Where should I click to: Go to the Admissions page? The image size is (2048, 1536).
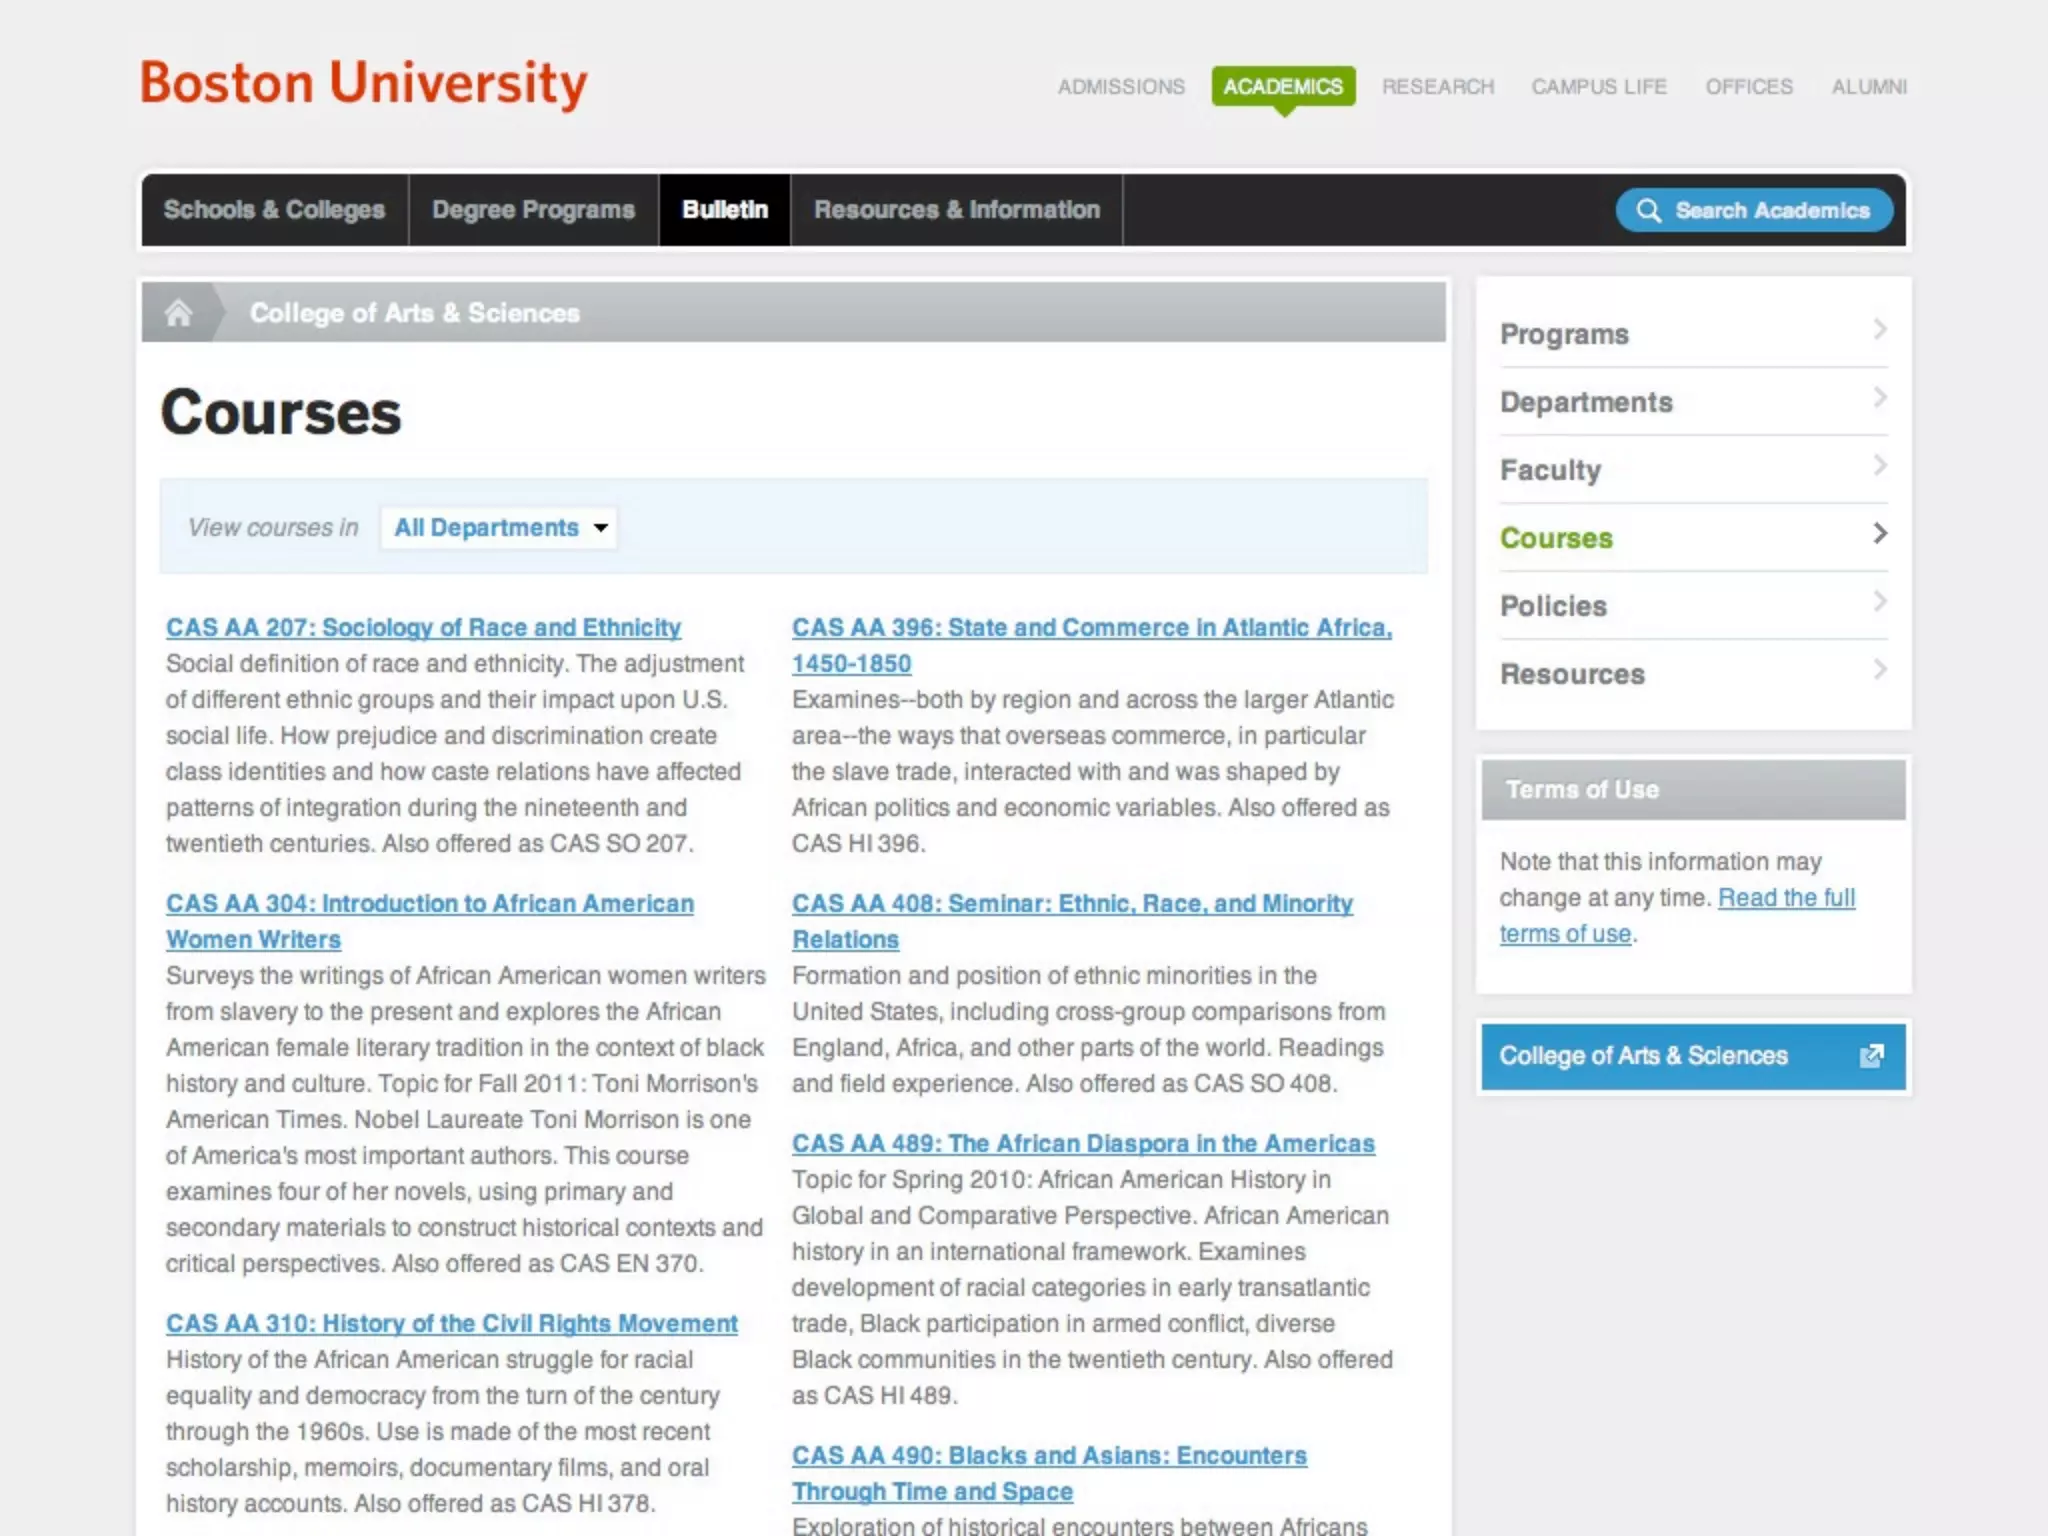coord(1121,87)
